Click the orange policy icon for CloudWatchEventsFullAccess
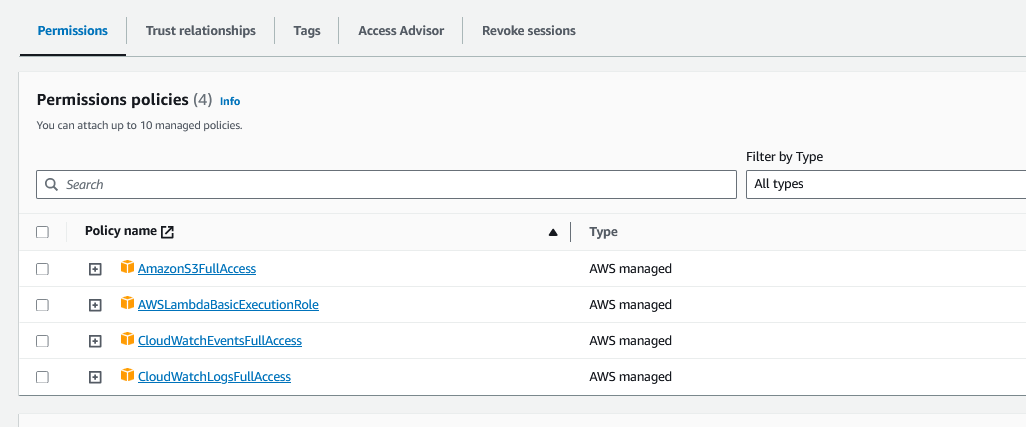The height and width of the screenshot is (427, 1026). coord(128,339)
